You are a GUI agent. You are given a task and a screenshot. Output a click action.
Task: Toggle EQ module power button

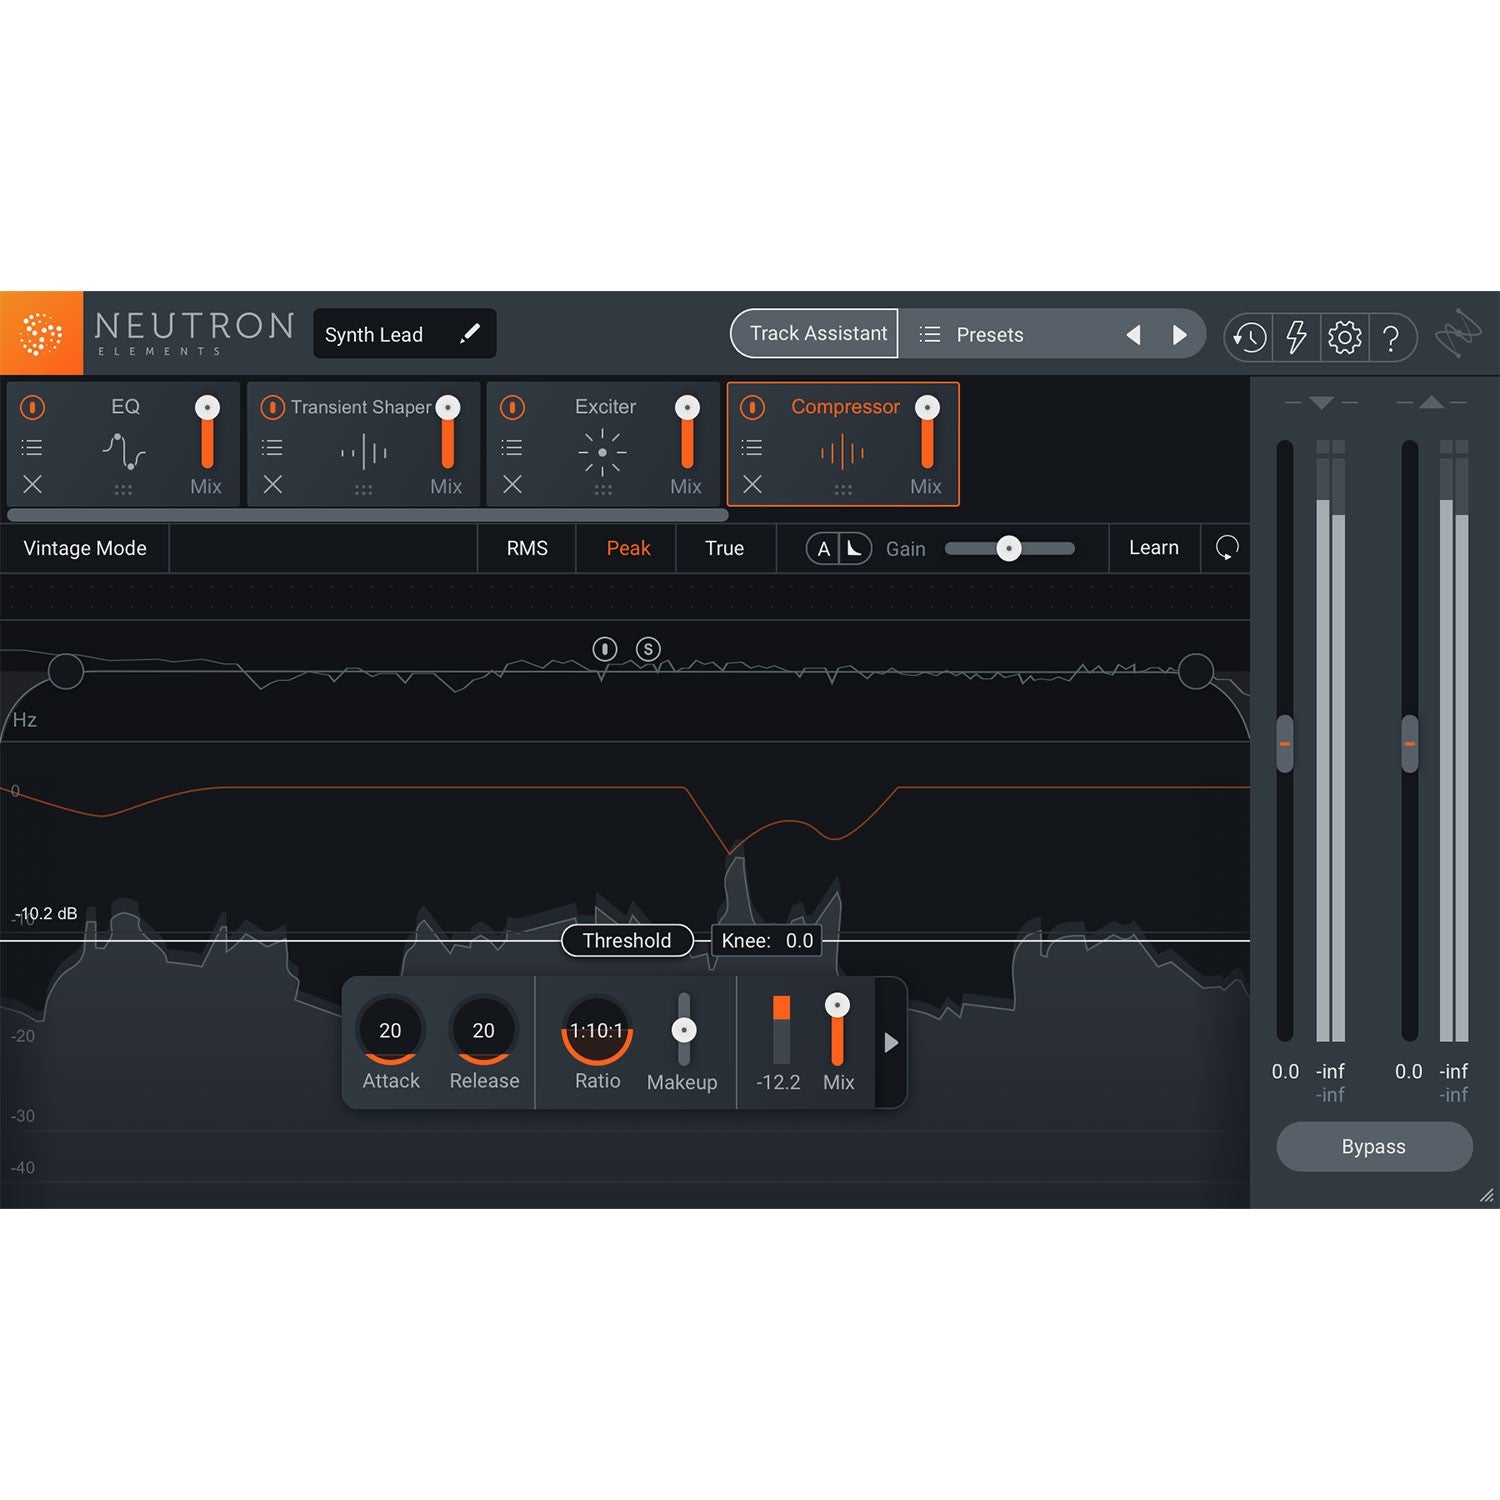coord(33,407)
